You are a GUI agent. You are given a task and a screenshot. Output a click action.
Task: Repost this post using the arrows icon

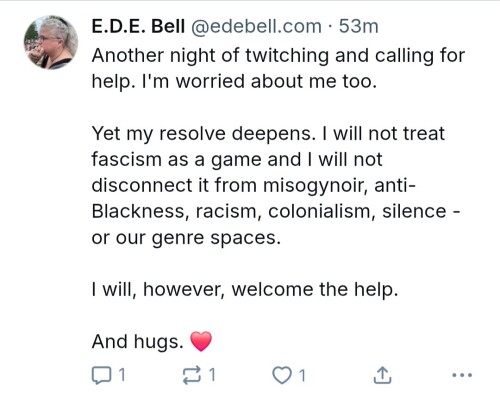pyautogui.click(x=192, y=375)
